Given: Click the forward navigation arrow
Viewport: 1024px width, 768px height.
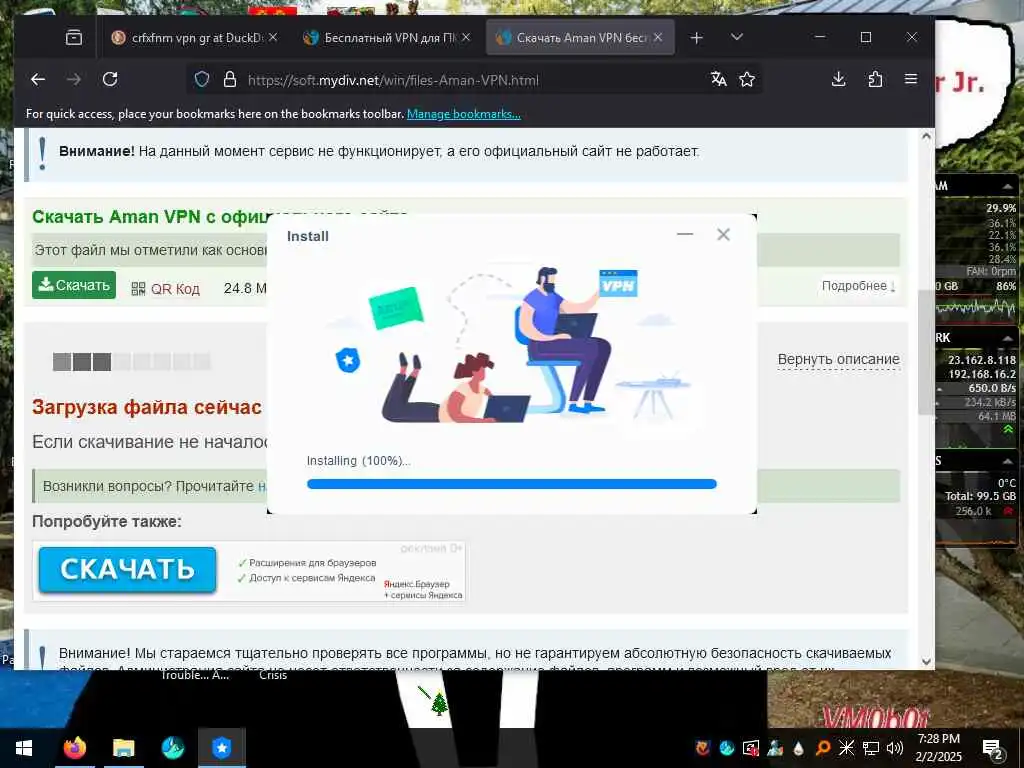Looking at the screenshot, I should point(74,80).
